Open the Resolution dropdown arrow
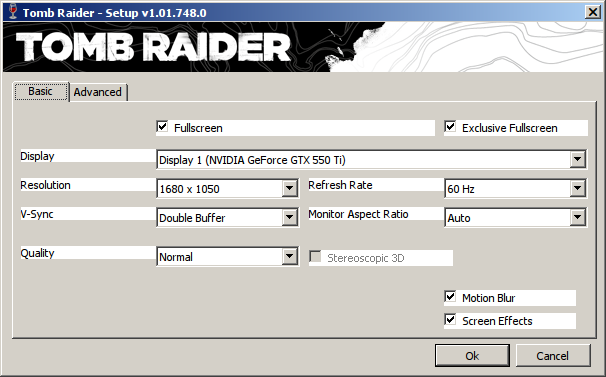 point(289,188)
